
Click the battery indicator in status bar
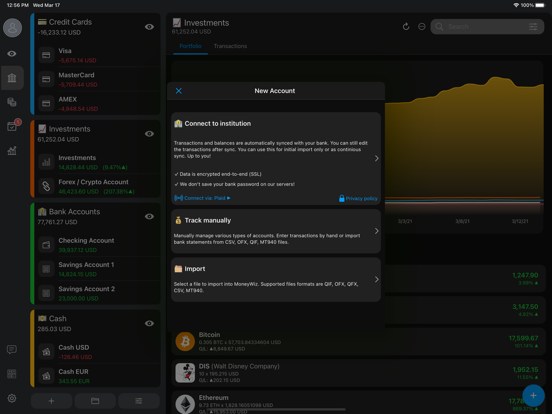pos(540,5)
